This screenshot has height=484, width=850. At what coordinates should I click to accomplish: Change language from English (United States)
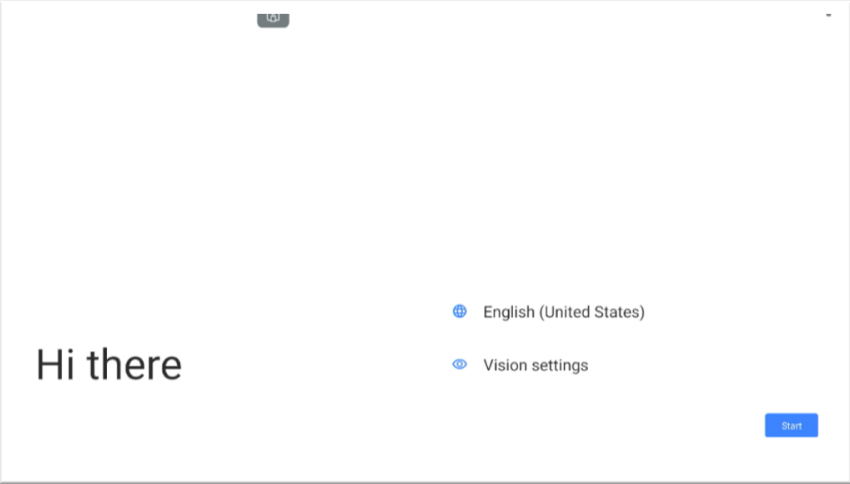coord(563,312)
